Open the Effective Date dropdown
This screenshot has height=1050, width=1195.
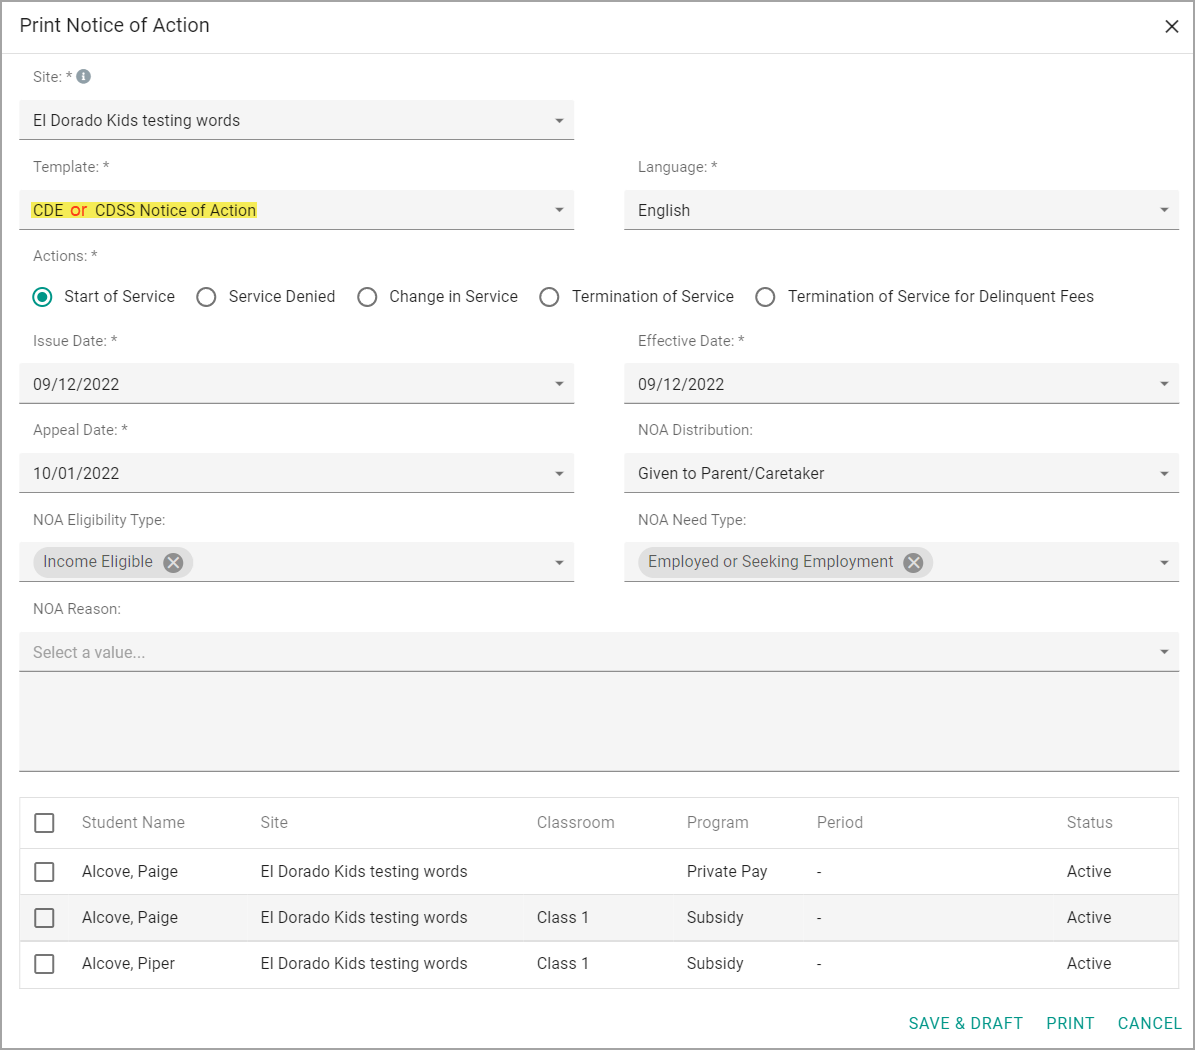(x=902, y=384)
